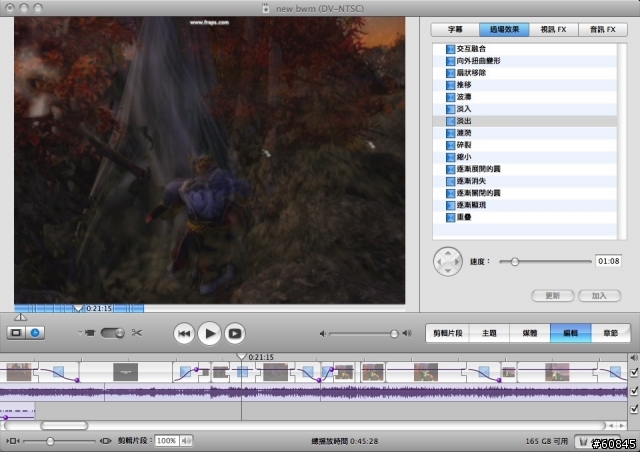Click the icon beside 扇狀移除 transition

pyautogui.click(x=450, y=73)
